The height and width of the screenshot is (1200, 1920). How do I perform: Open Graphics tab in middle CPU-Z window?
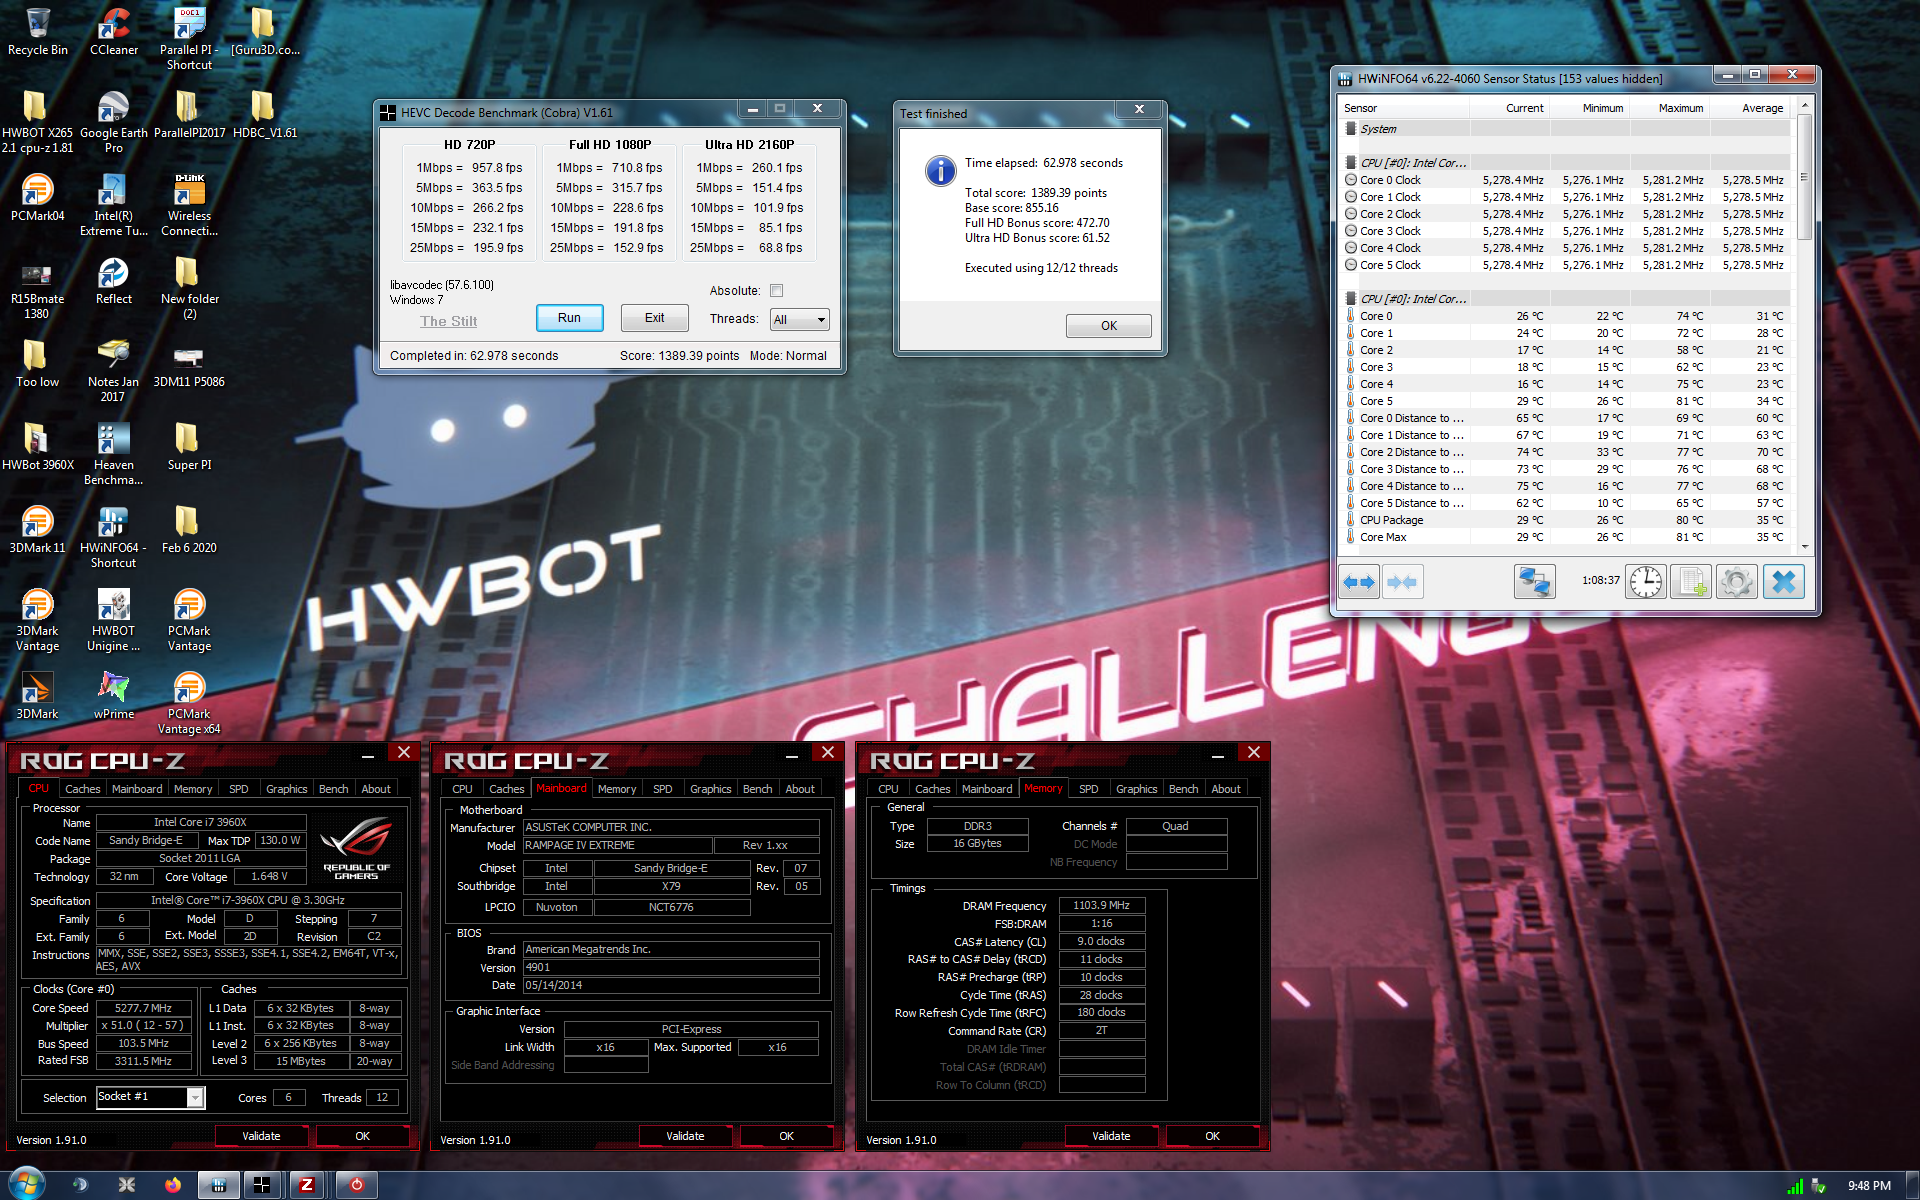coord(711,789)
